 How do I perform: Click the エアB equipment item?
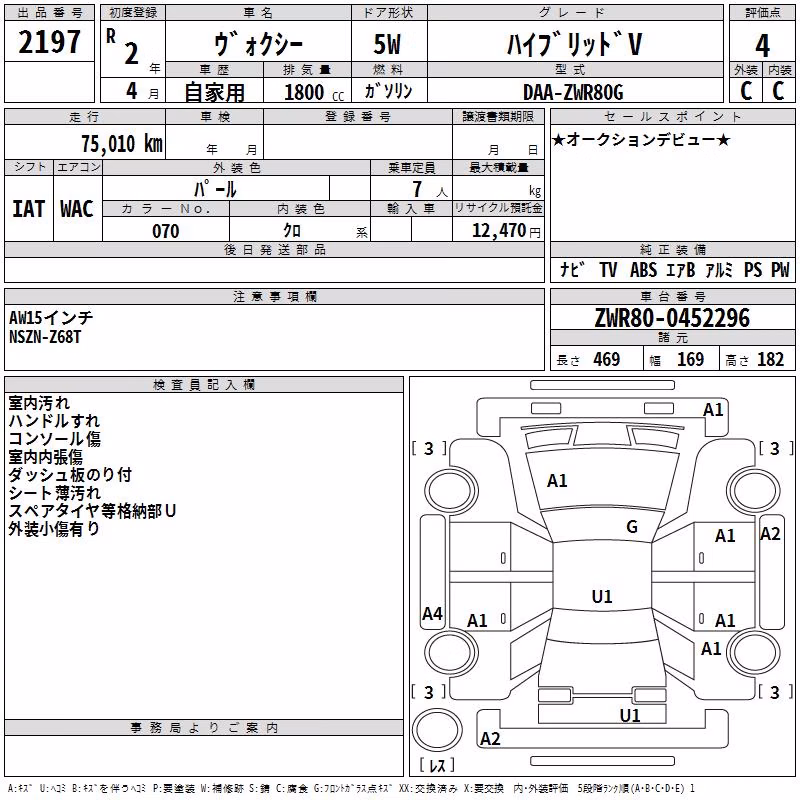coord(681,269)
